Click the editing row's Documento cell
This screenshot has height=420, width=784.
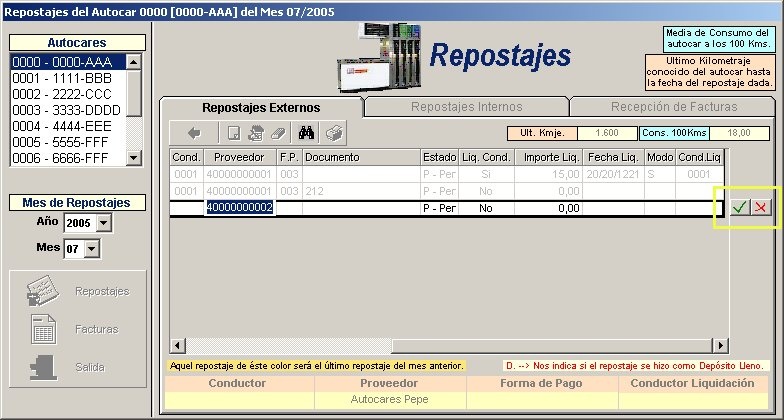(x=361, y=208)
